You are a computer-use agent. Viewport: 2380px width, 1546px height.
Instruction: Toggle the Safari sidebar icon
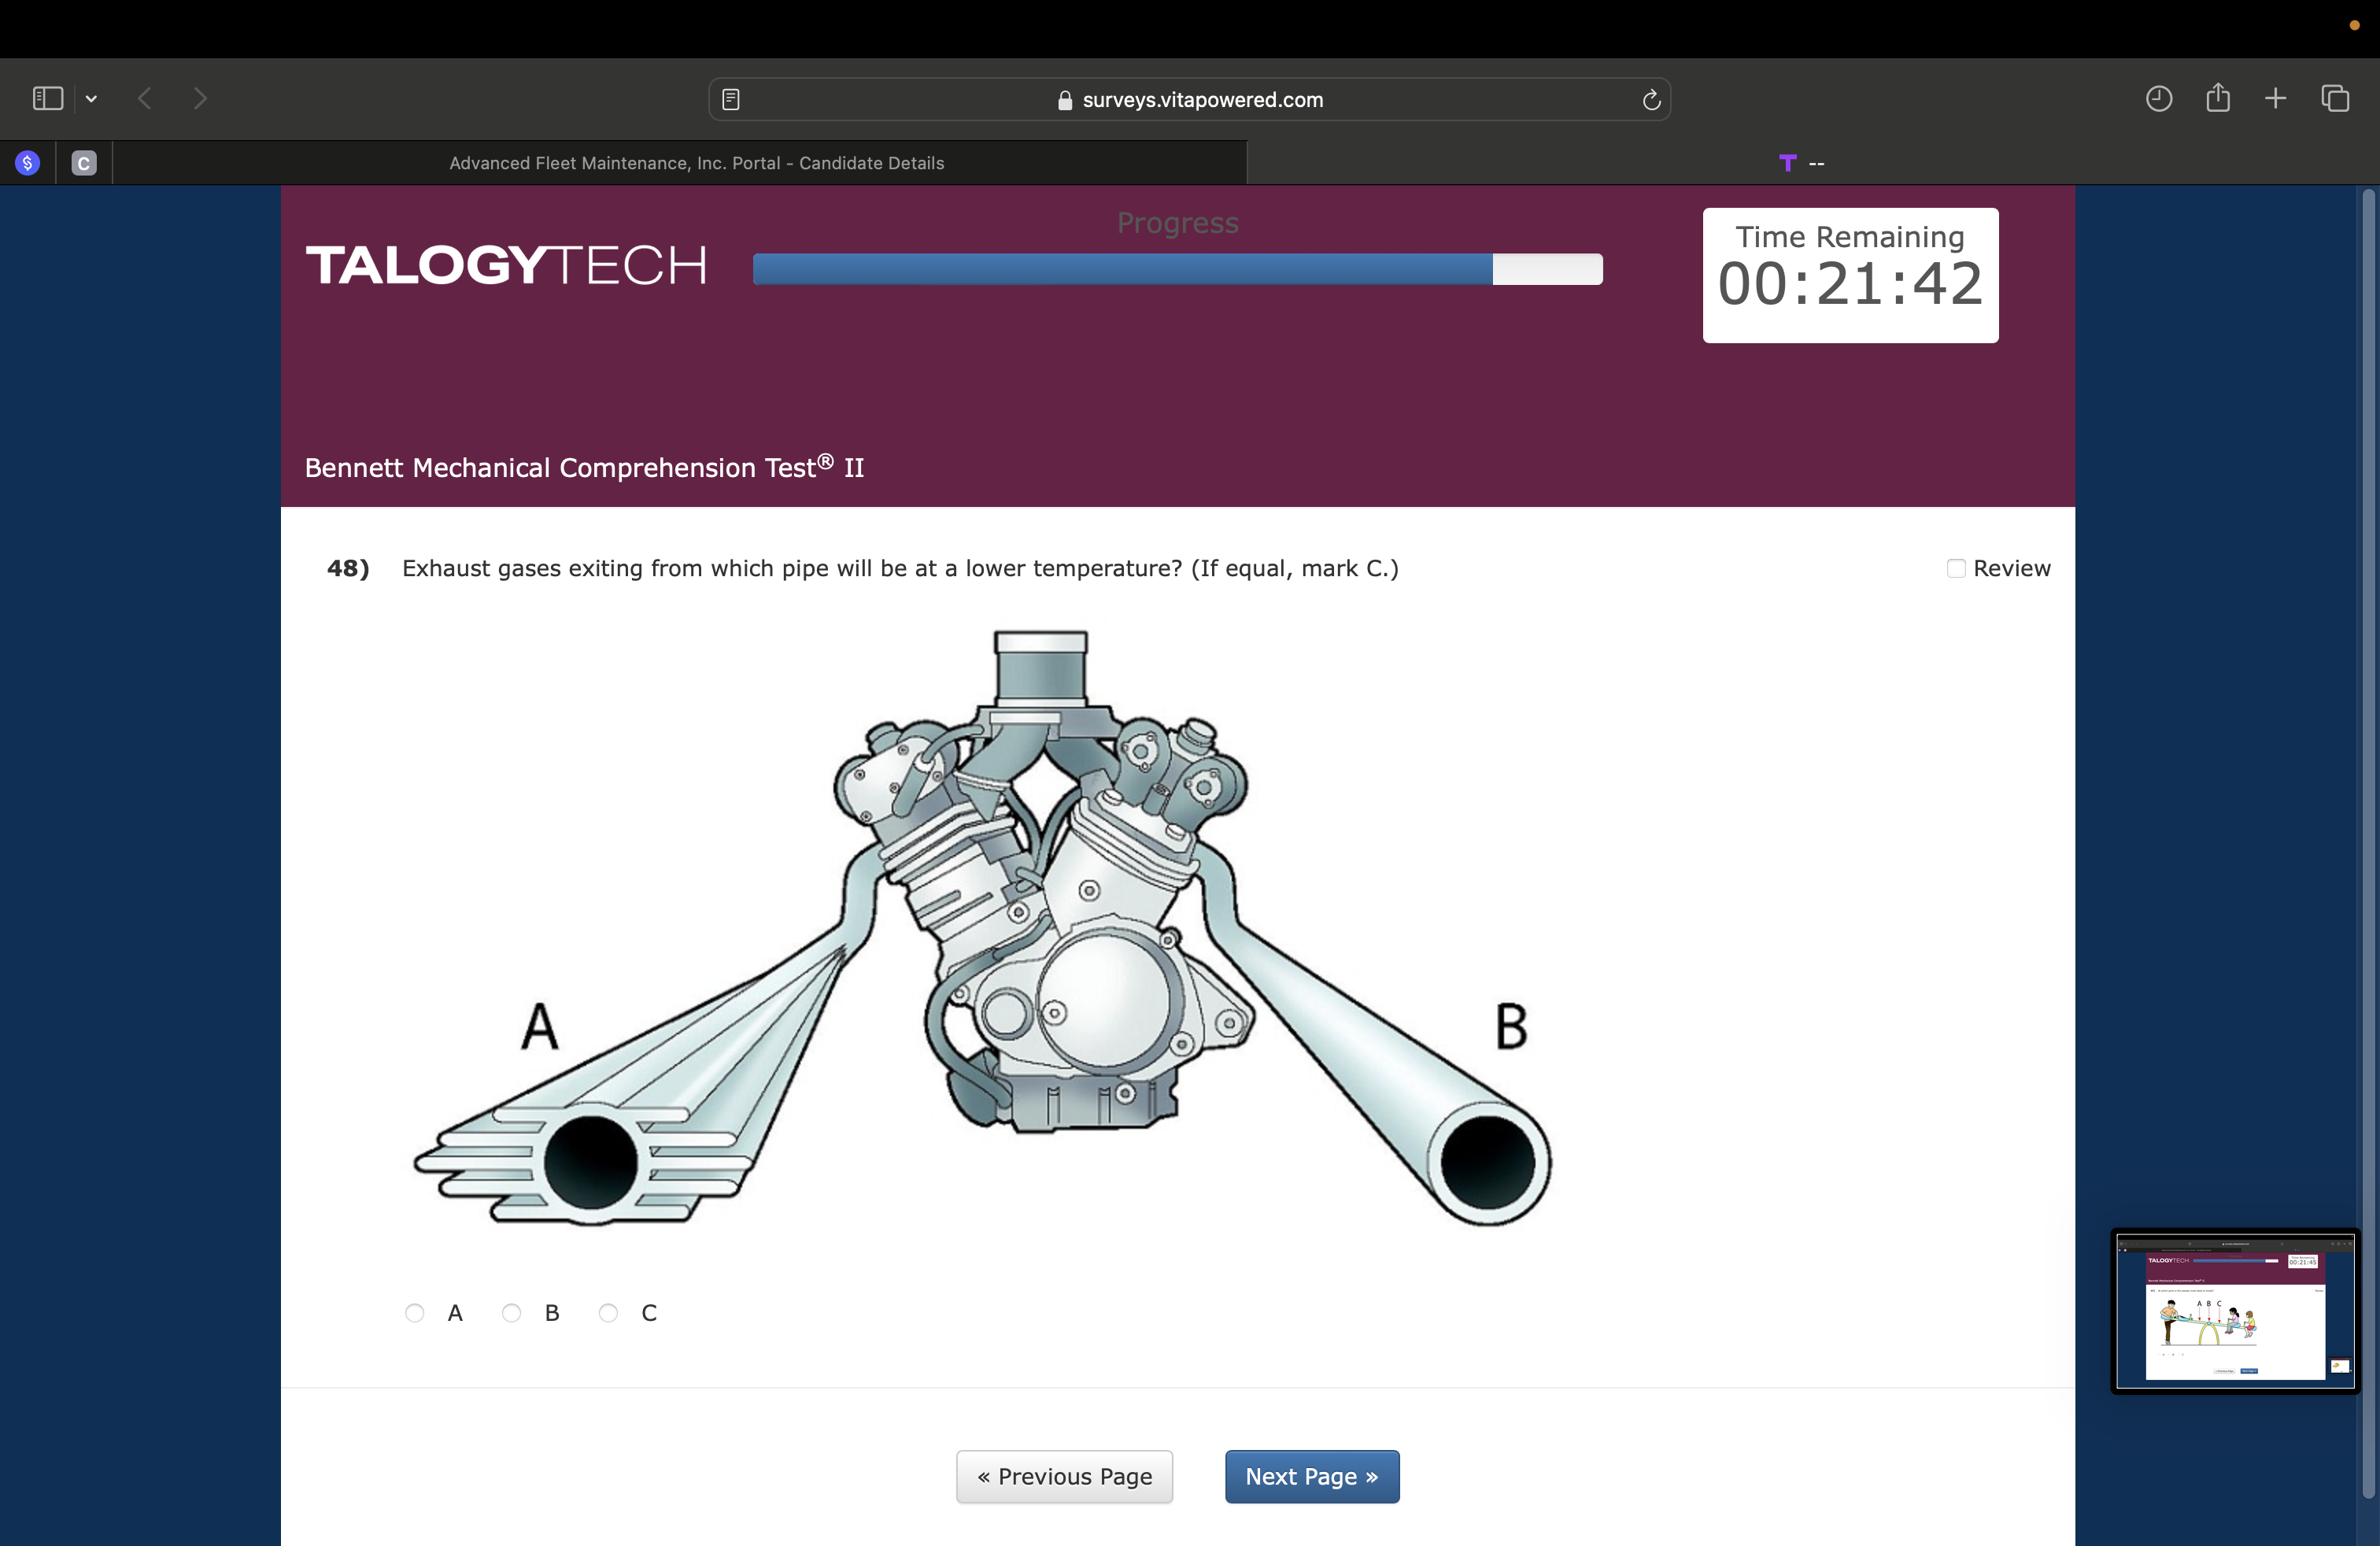(47, 98)
